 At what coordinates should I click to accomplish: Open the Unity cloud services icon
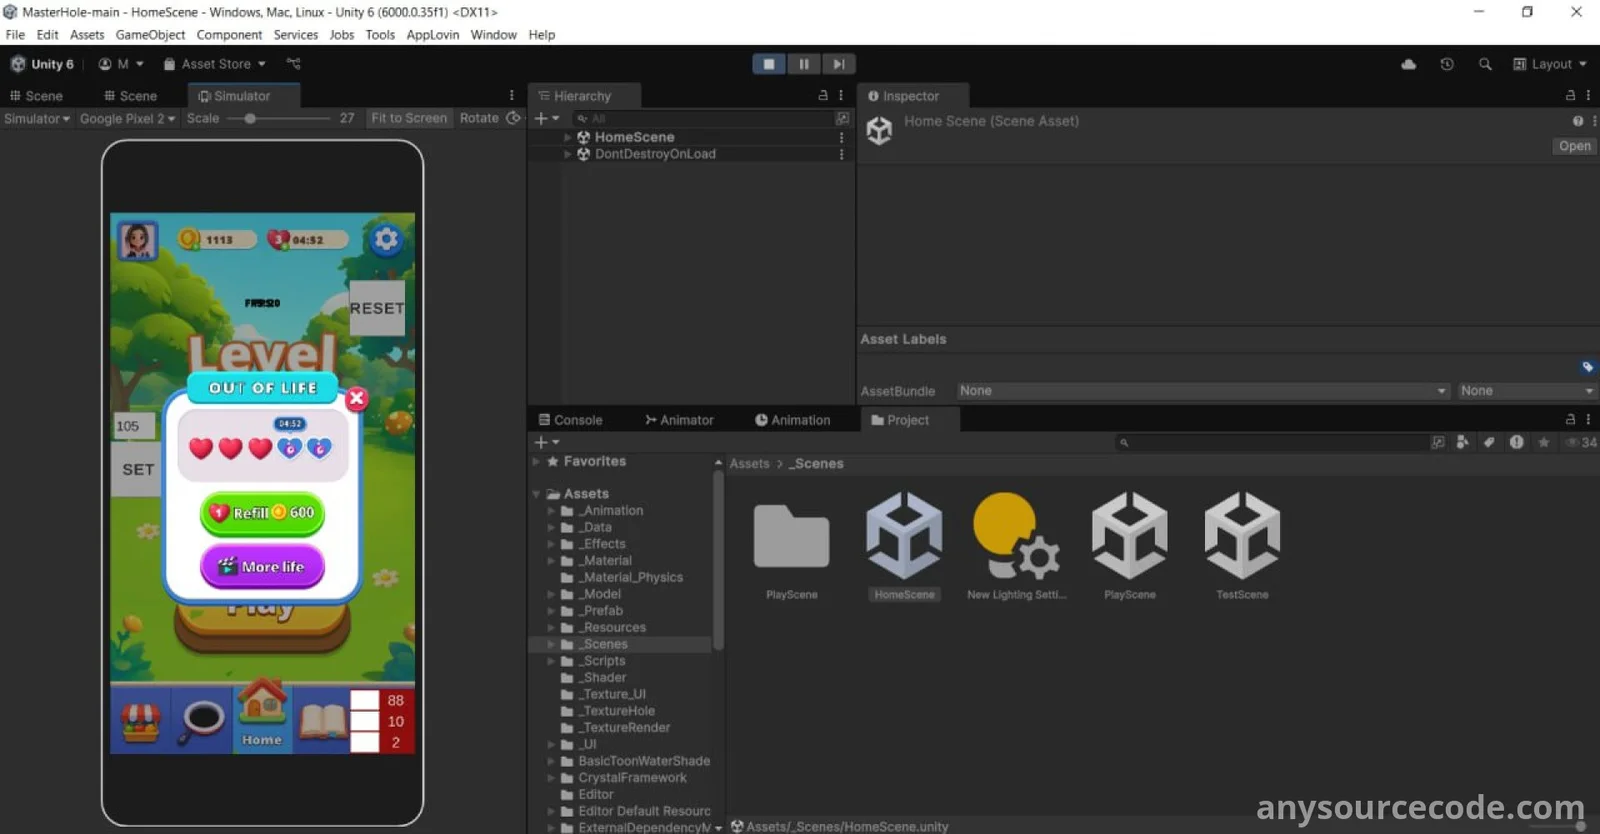click(1409, 64)
